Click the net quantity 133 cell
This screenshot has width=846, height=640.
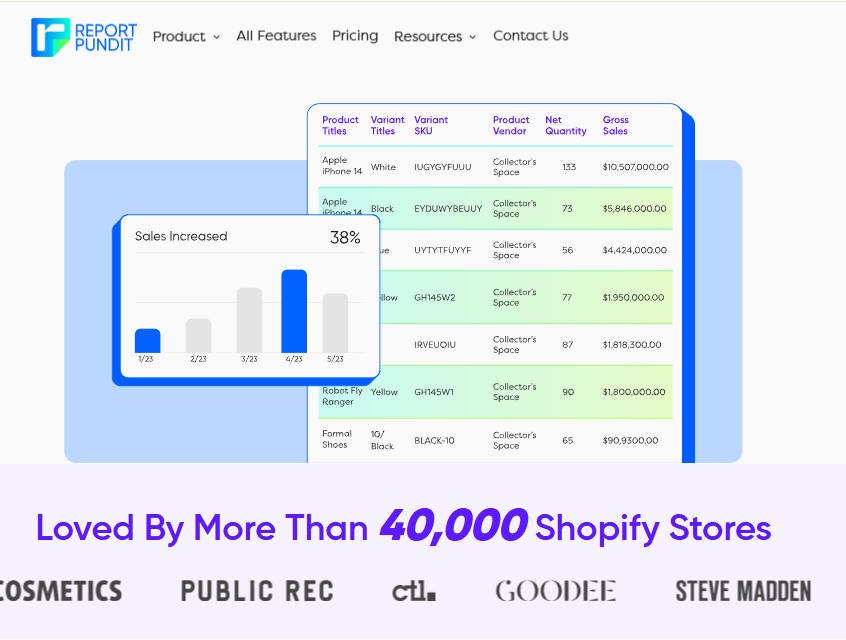pos(569,167)
